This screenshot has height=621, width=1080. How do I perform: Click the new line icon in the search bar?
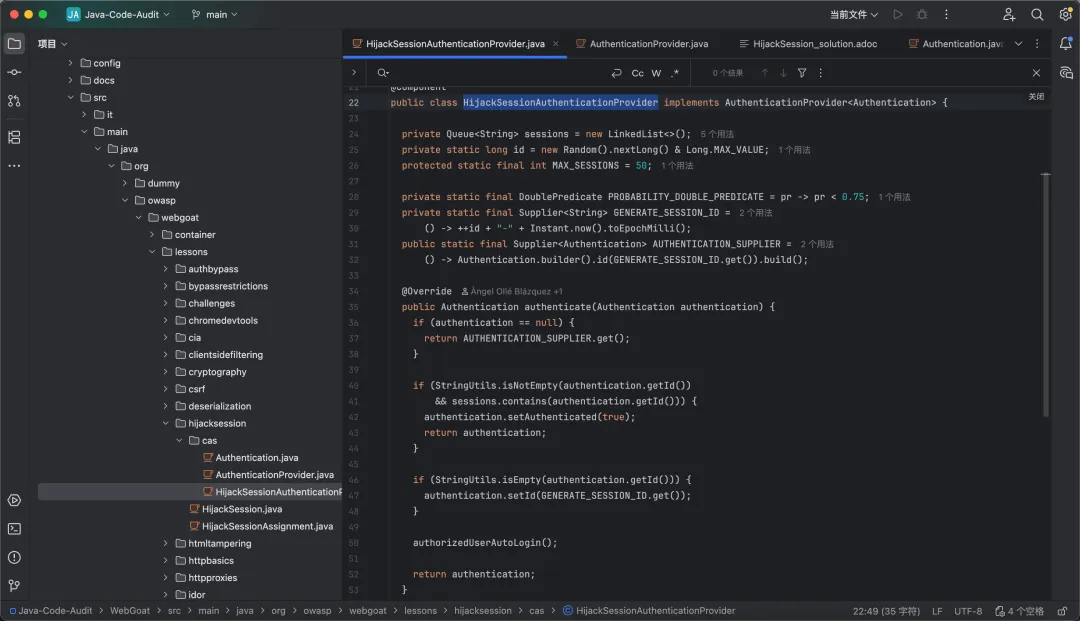pyautogui.click(x=616, y=73)
